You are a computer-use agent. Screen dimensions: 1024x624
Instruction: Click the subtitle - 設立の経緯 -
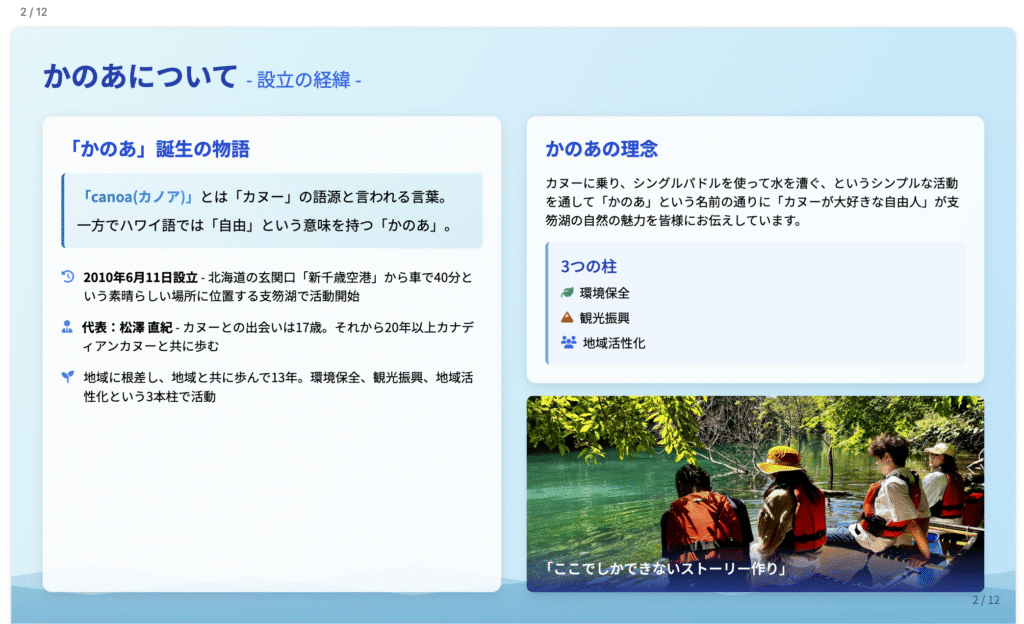click(304, 80)
